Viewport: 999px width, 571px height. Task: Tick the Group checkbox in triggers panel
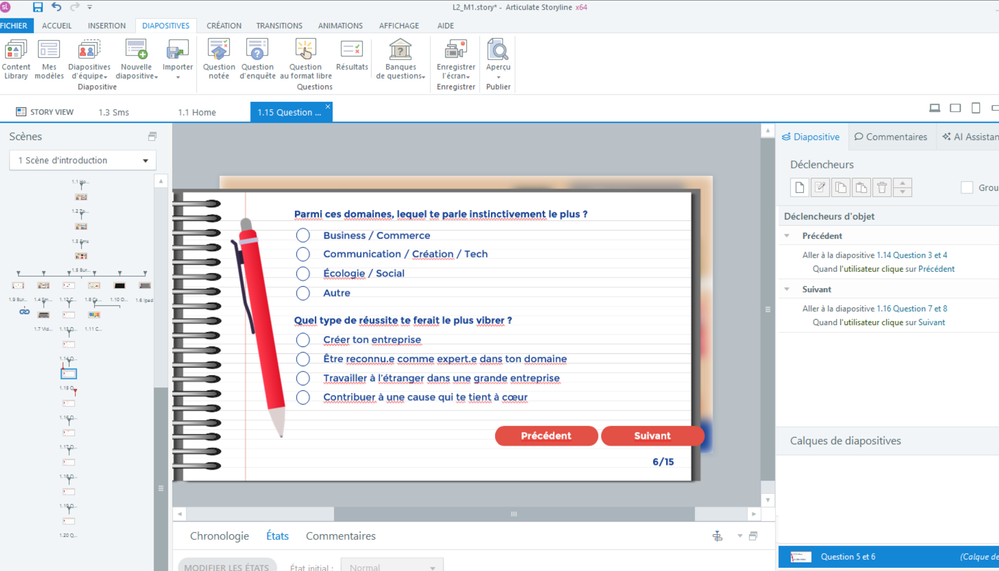pyautogui.click(x=966, y=188)
